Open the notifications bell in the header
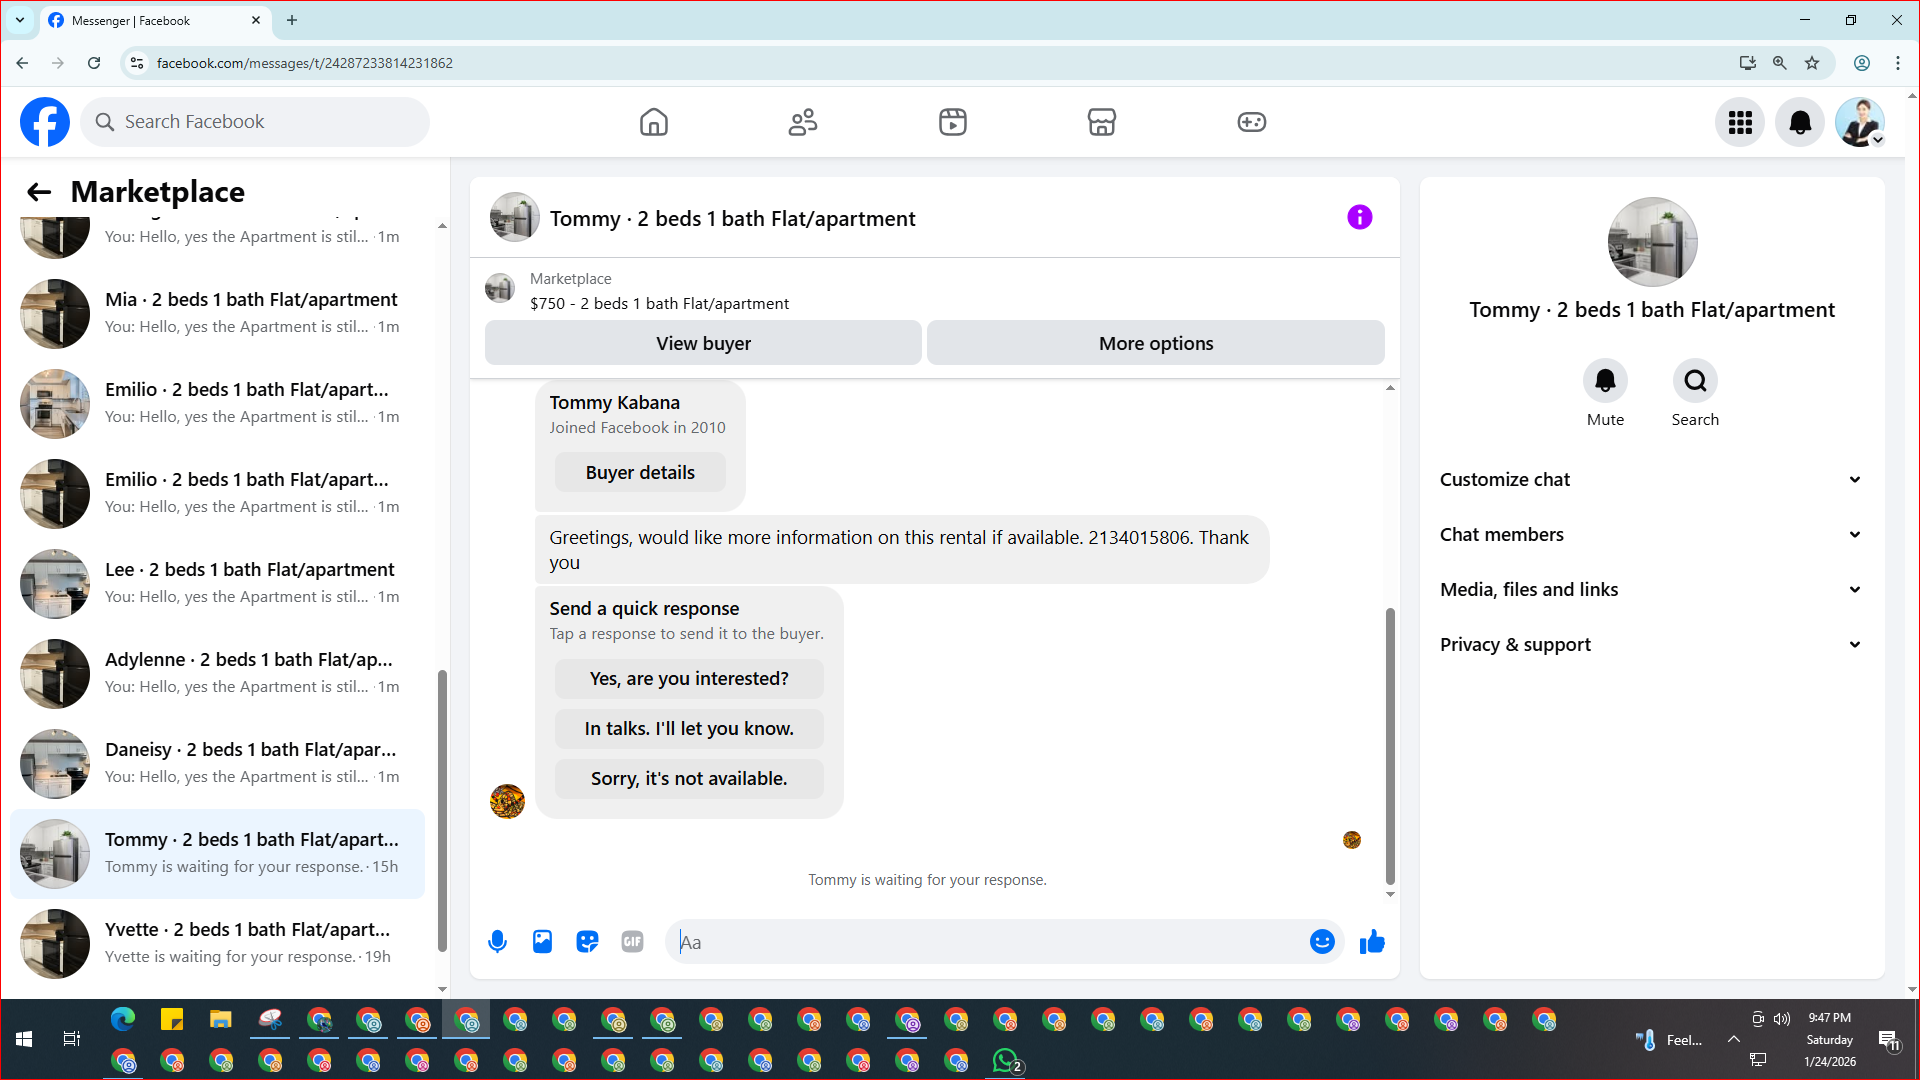 point(1799,122)
